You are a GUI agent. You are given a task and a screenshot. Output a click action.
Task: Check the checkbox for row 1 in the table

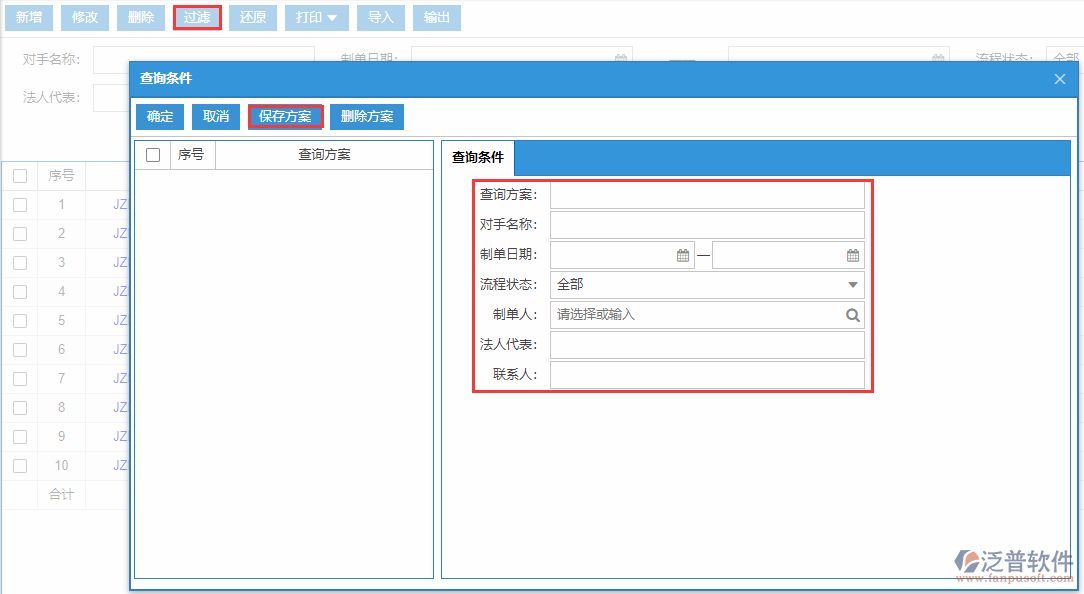pyautogui.click(x=21, y=204)
